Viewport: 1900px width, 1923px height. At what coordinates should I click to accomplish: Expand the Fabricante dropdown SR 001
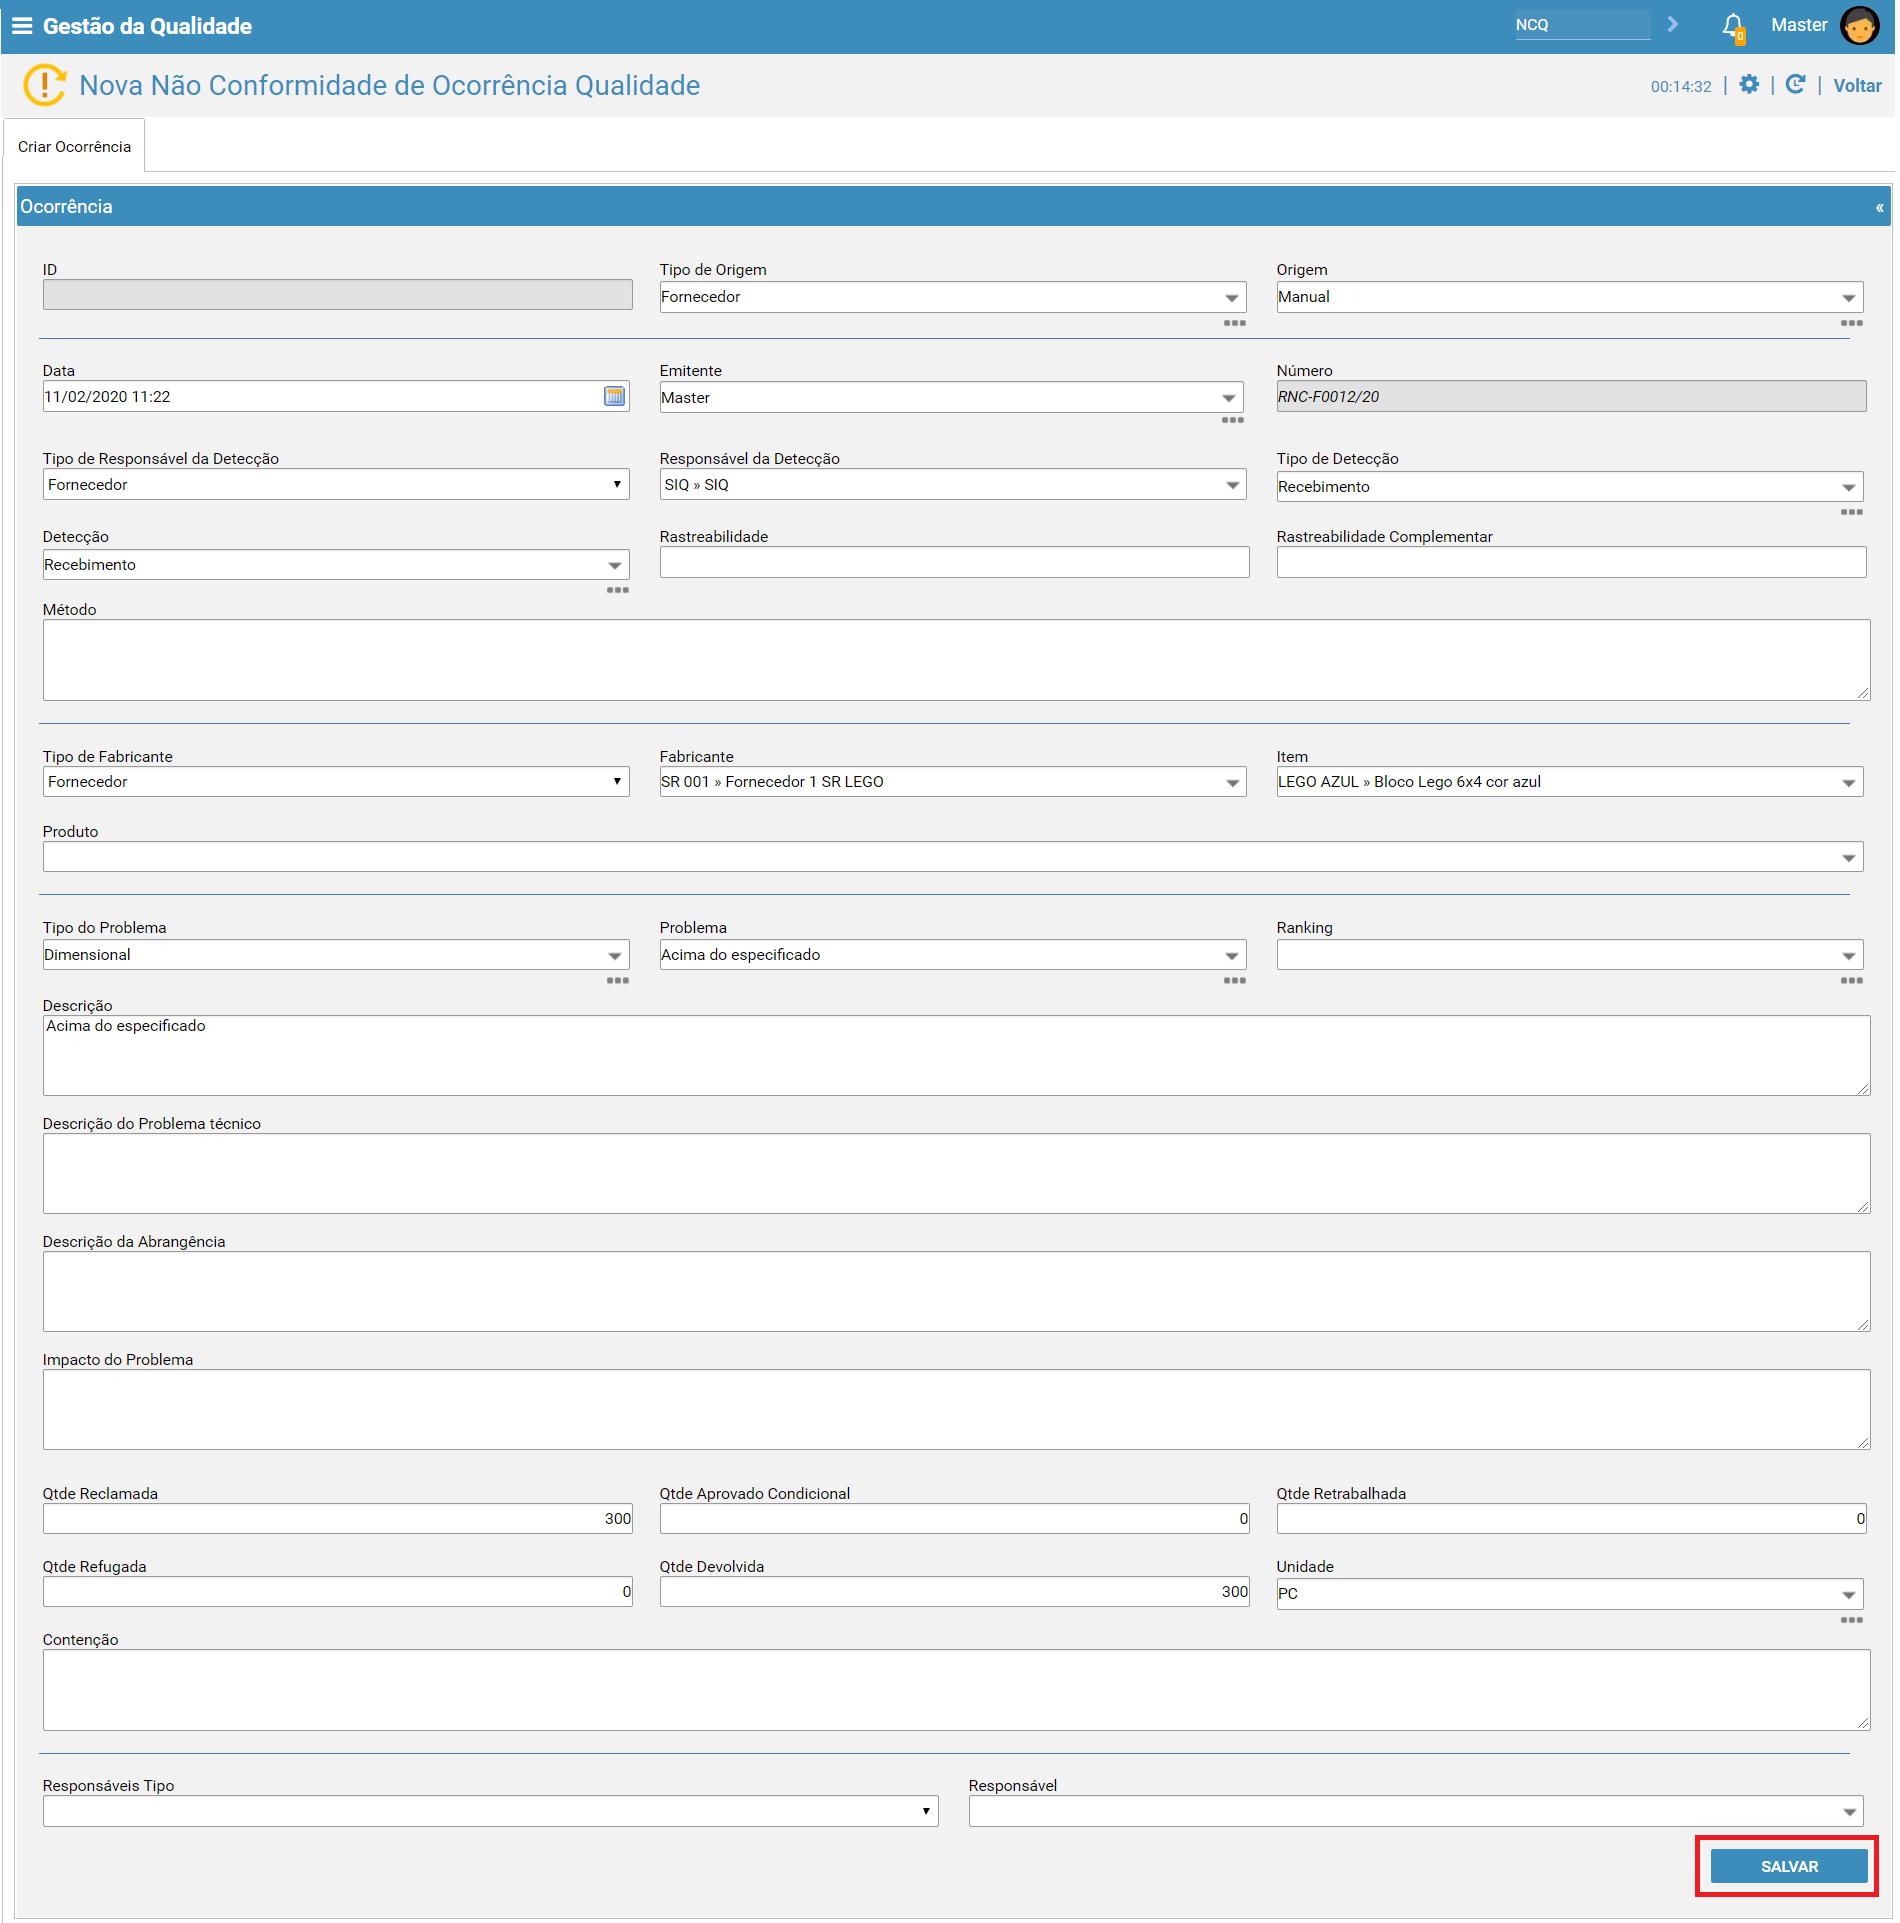(x=952, y=781)
